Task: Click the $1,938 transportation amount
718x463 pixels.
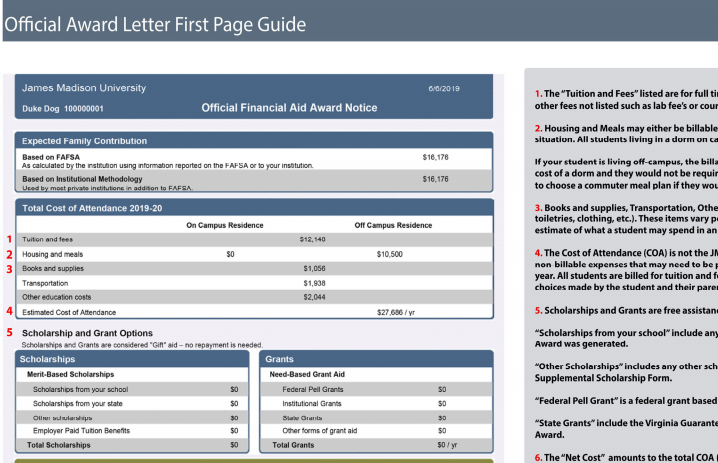Action: click(x=314, y=283)
